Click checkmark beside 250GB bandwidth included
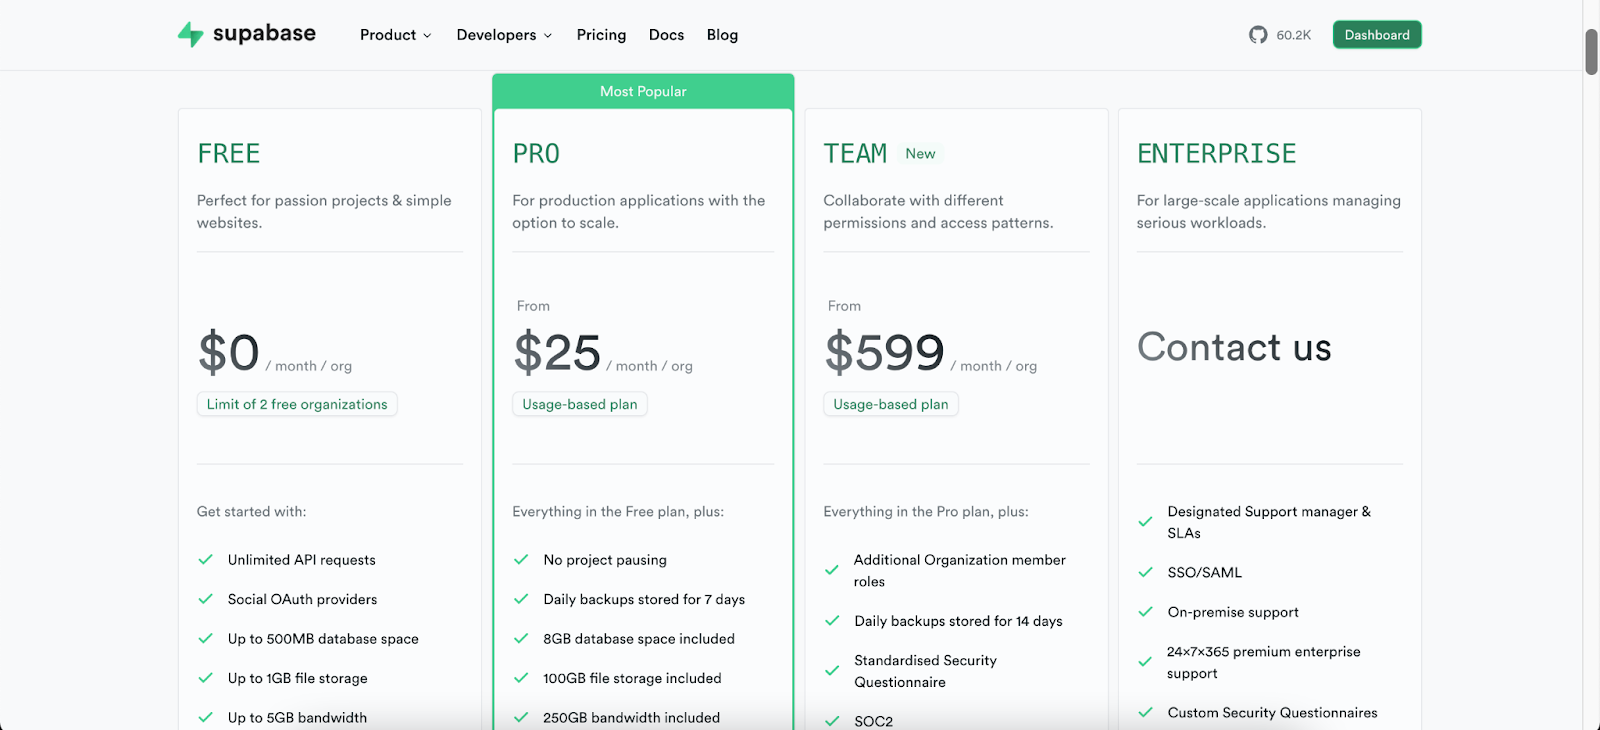The height and width of the screenshot is (730, 1600). pyautogui.click(x=521, y=717)
